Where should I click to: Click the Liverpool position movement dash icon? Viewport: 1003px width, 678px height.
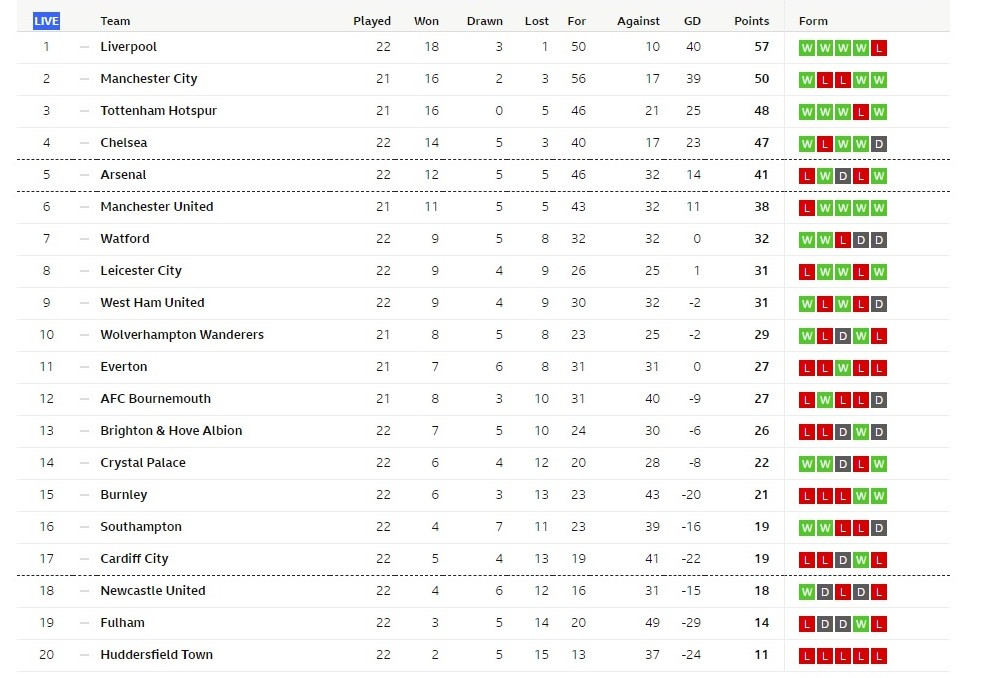(x=84, y=47)
